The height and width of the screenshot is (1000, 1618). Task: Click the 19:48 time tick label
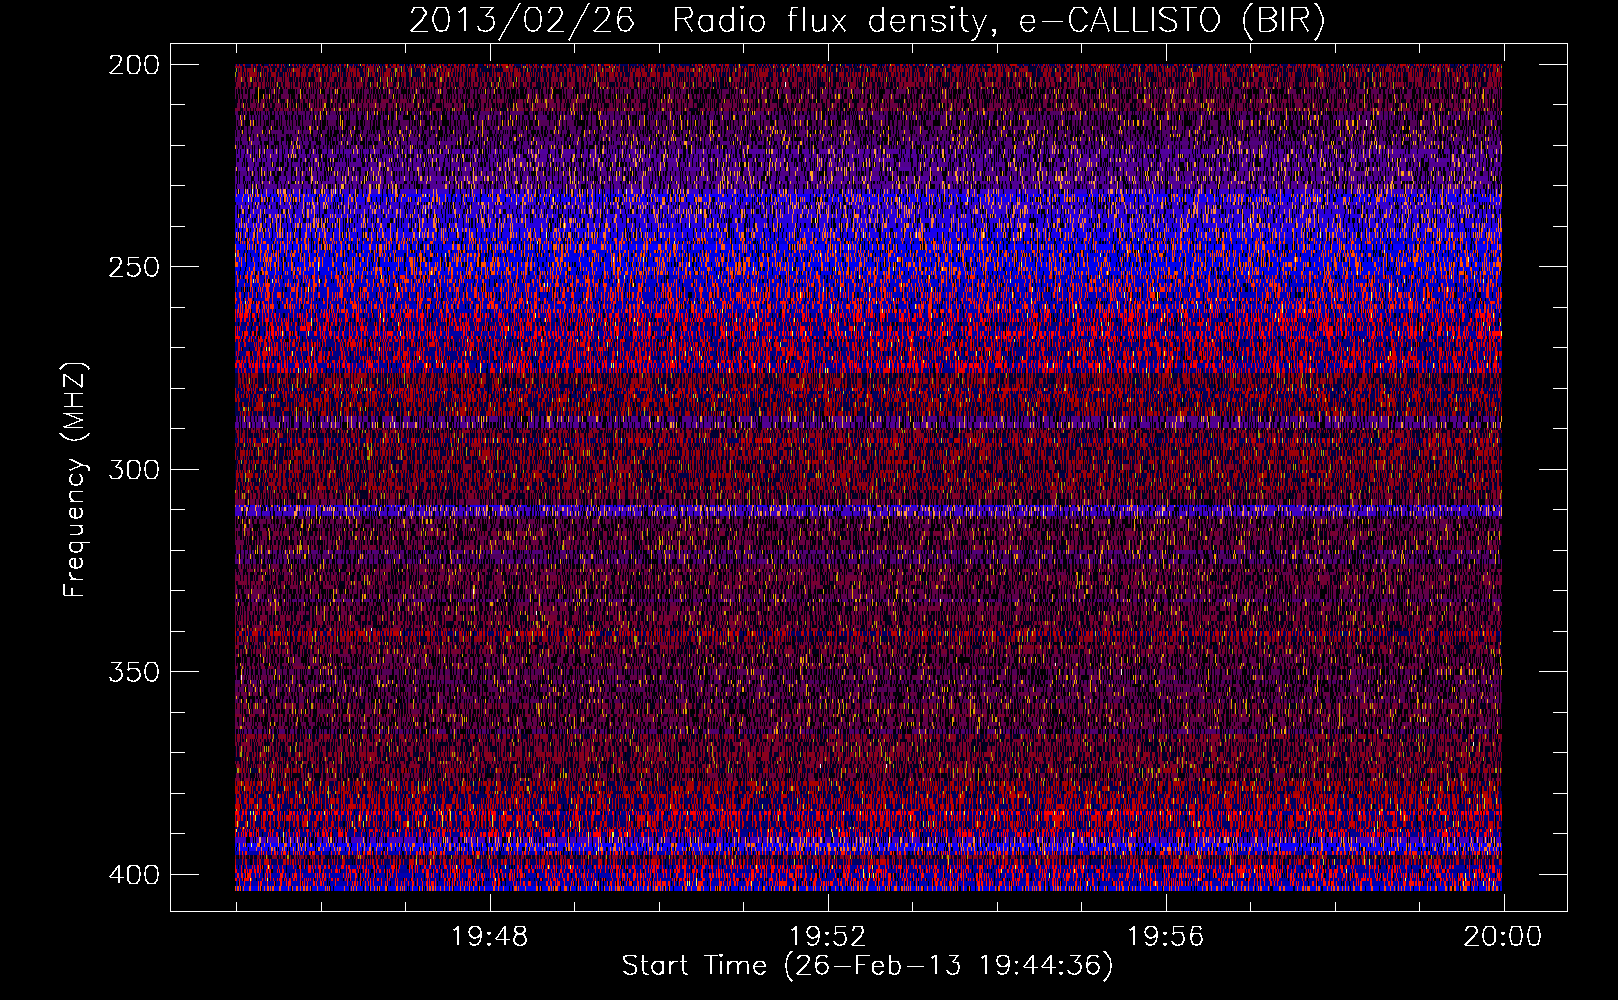490,937
